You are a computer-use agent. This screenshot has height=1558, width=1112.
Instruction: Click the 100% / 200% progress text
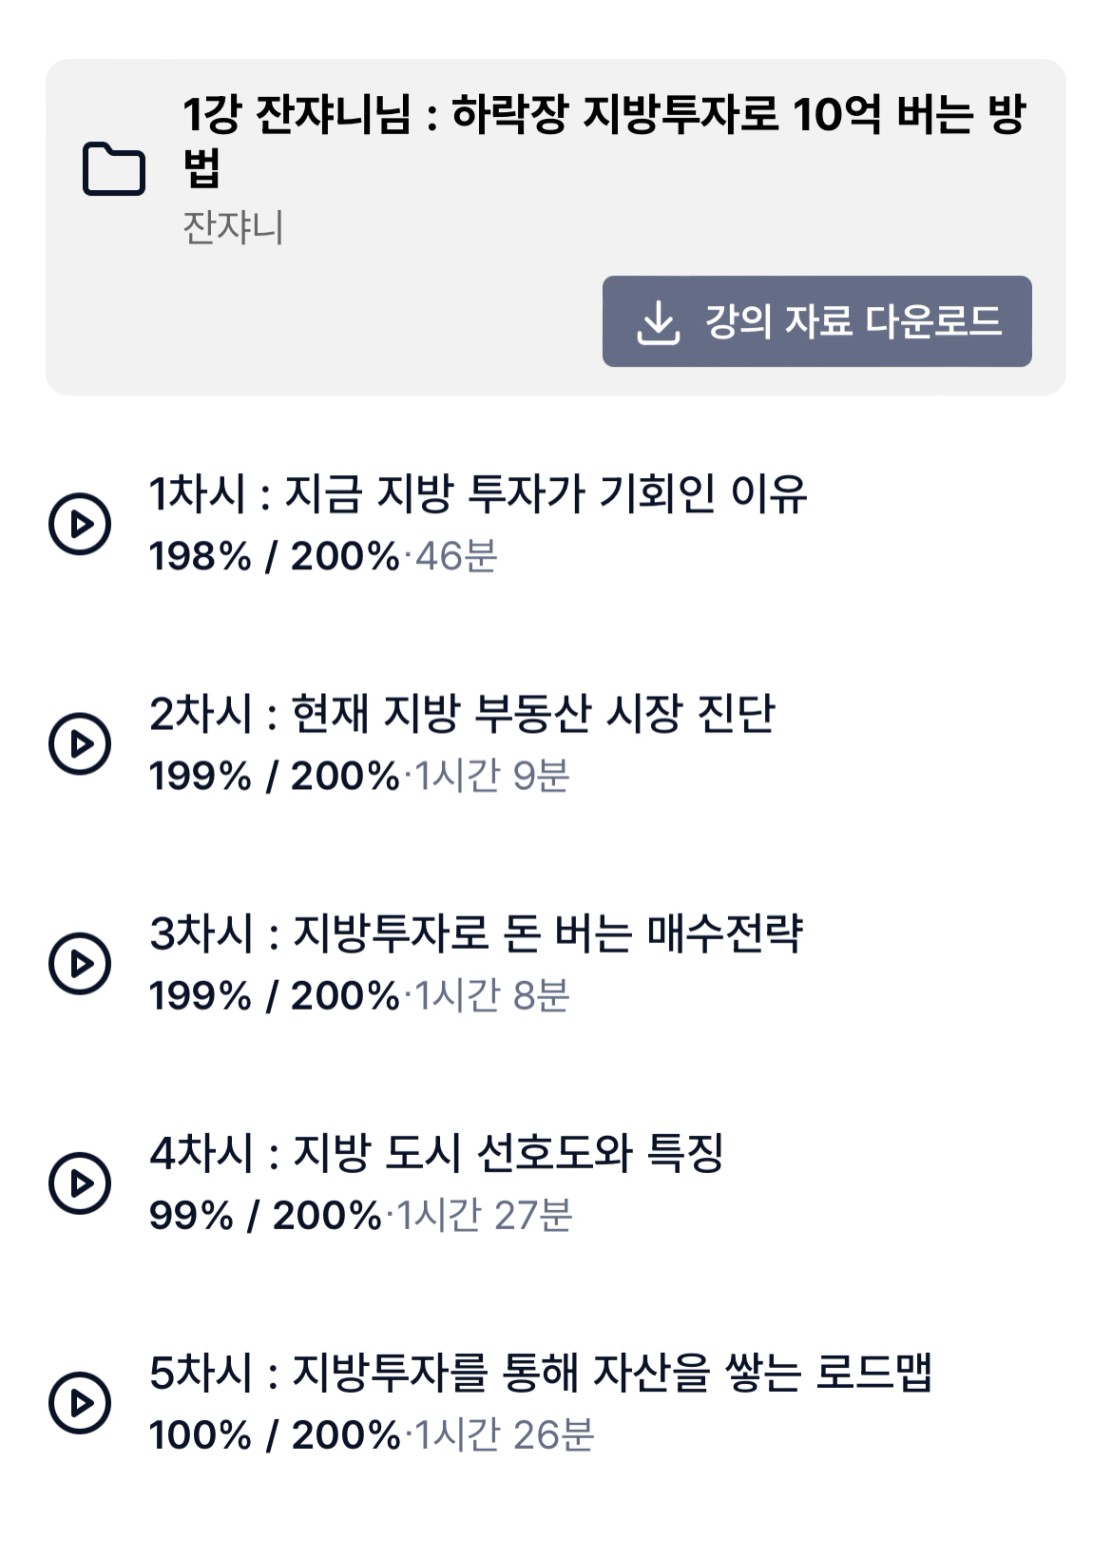[274, 1436]
